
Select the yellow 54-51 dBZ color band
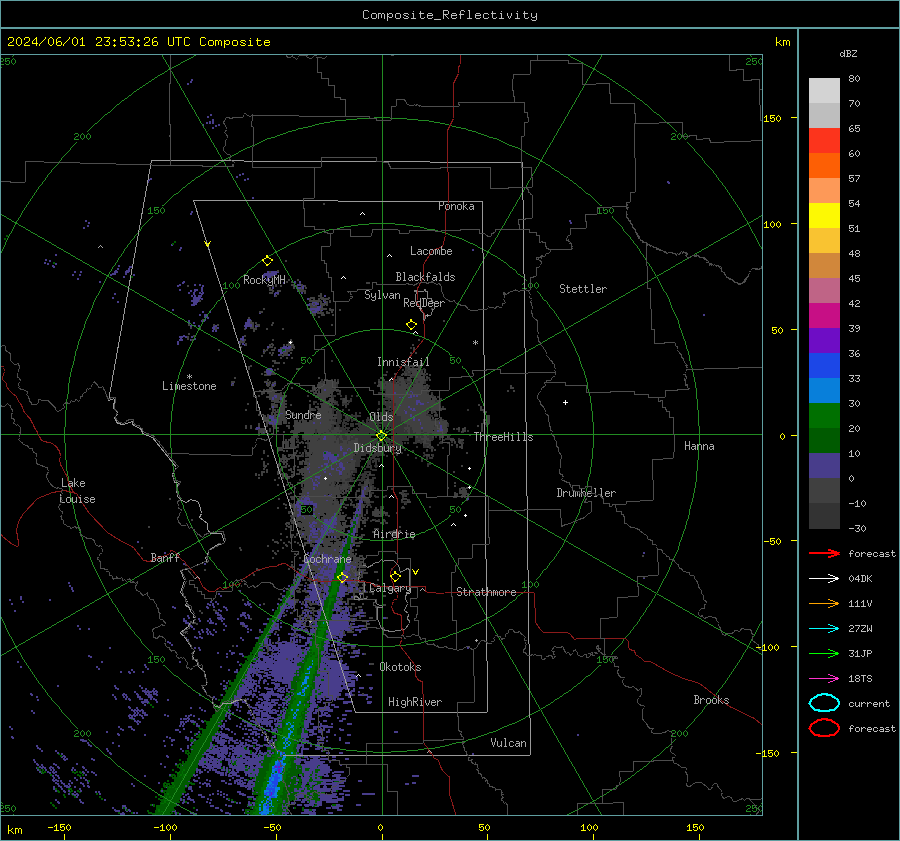pos(824,216)
